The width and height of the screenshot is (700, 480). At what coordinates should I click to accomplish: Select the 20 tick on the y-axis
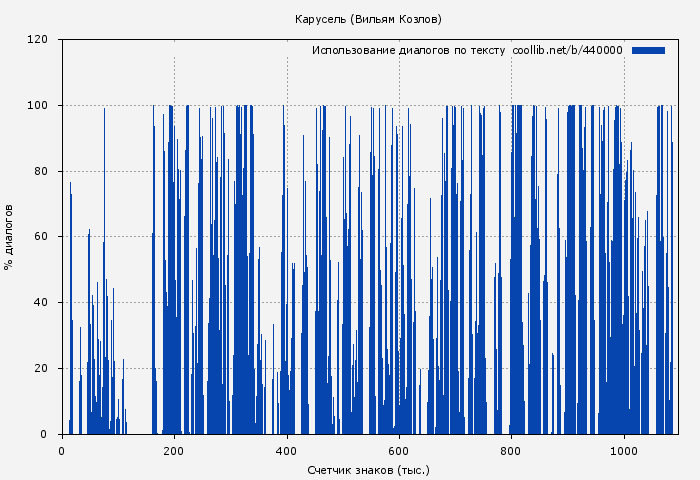41,369
